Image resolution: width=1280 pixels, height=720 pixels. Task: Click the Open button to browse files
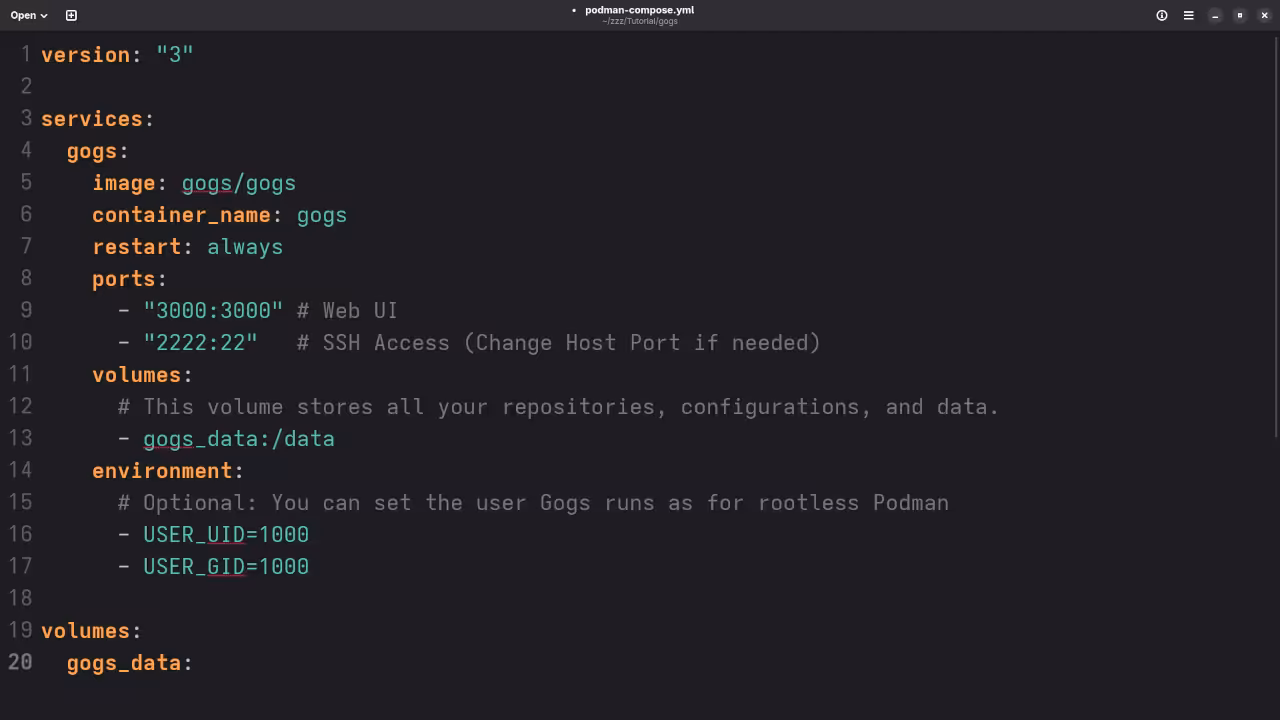pos(22,15)
